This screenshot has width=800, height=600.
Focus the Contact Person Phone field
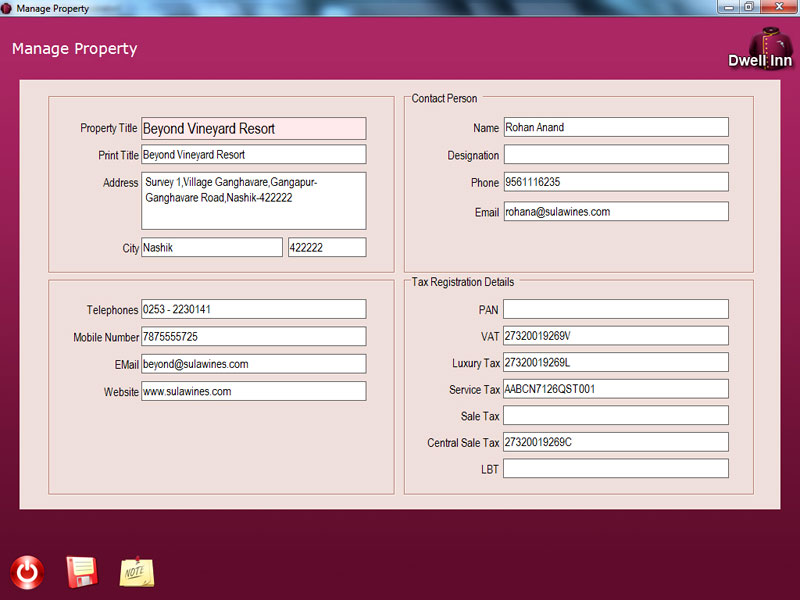615,182
